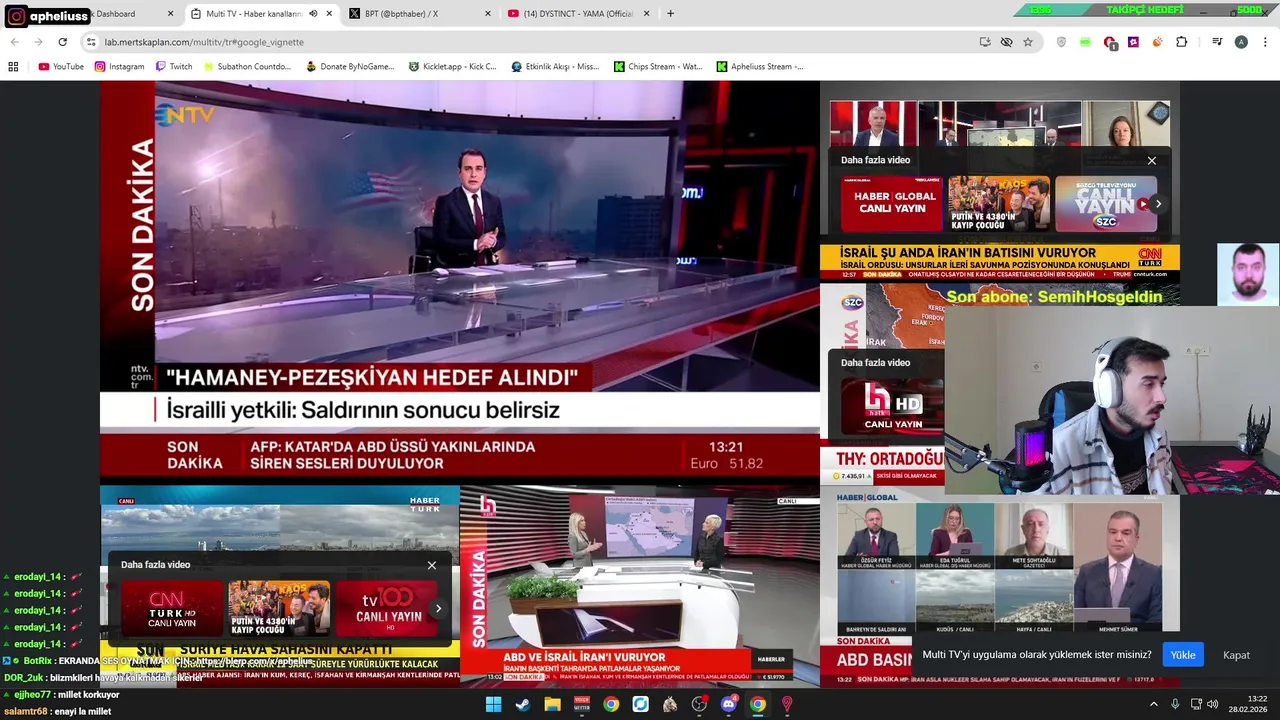Click the install app icon in the address bar
Image resolution: width=1280 pixels, height=720 pixels.
tap(985, 42)
